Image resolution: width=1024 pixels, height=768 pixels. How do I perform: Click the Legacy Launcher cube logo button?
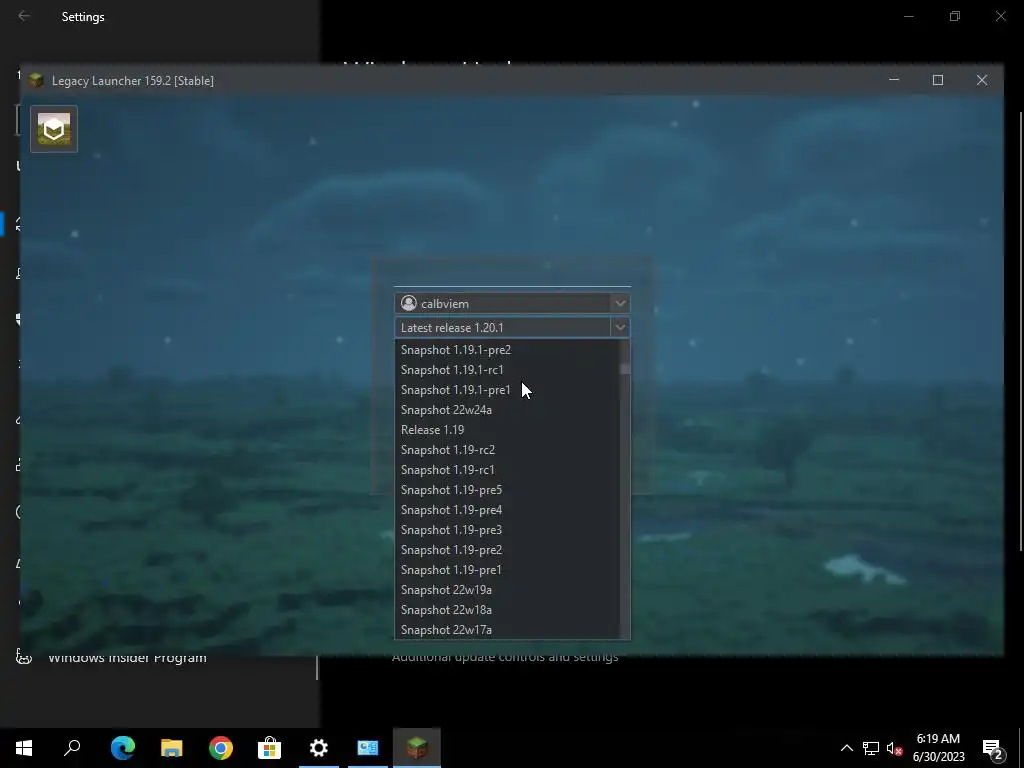pyautogui.click(x=54, y=129)
